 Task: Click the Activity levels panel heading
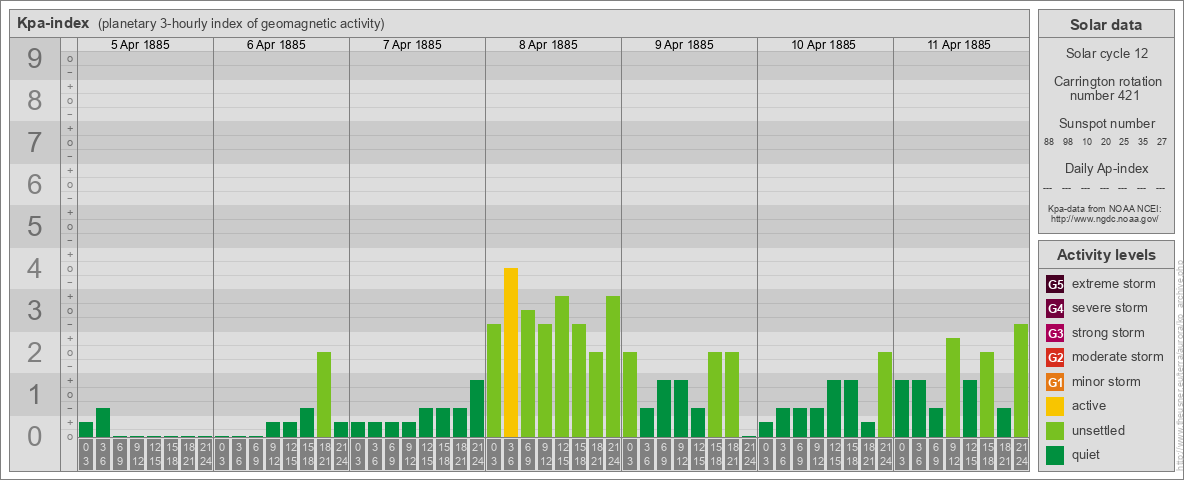point(1106,255)
